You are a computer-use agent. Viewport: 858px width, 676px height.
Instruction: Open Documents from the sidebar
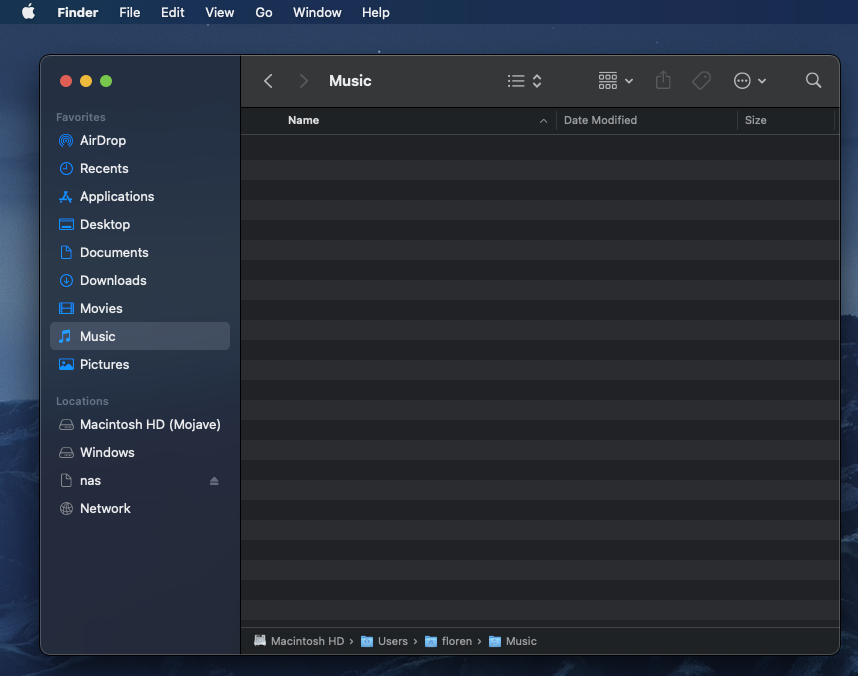[140, 252]
